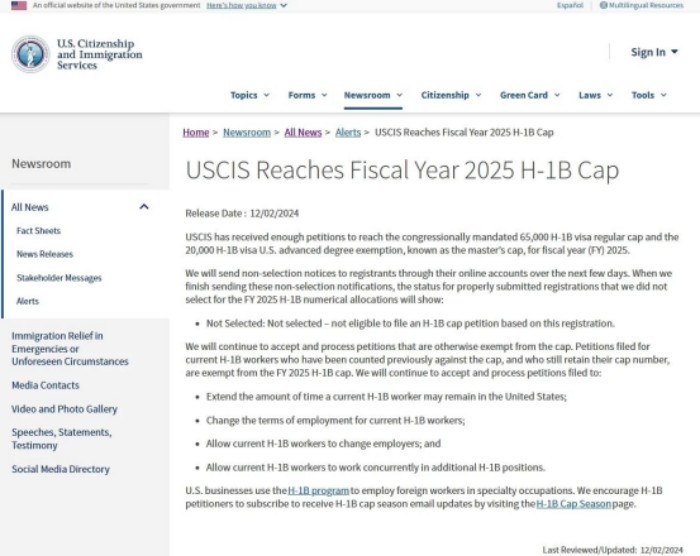This screenshot has width=700, height=556.
Task: Open Stakeholder Messages in the sidebar
Action: point(59,278)
